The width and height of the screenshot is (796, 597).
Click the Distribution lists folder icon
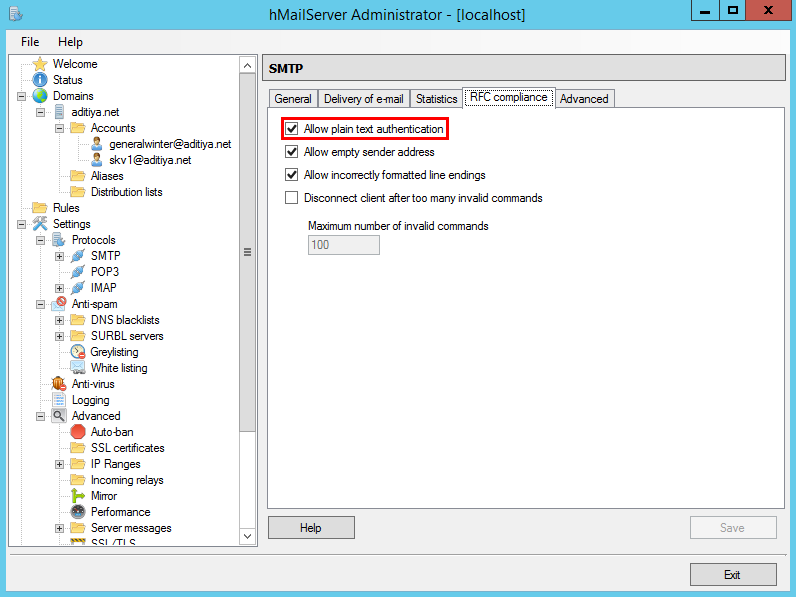tap(78, 192)
